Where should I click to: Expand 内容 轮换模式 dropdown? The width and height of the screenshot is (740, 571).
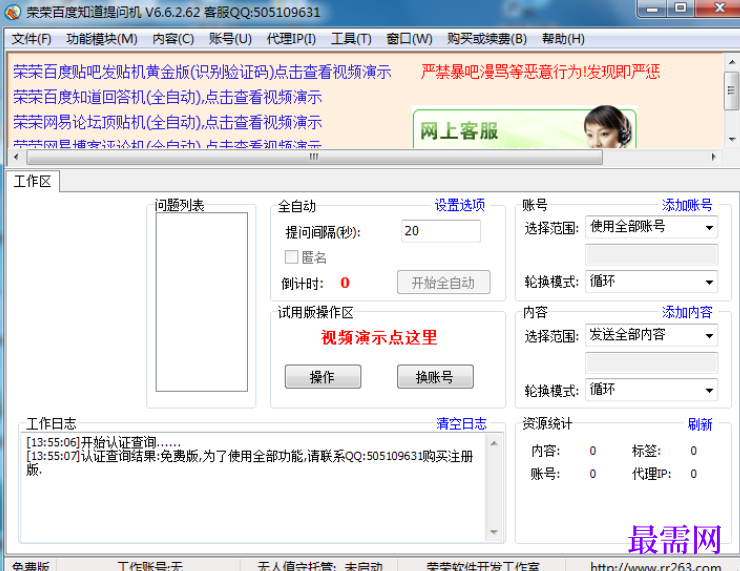[652, 390]
